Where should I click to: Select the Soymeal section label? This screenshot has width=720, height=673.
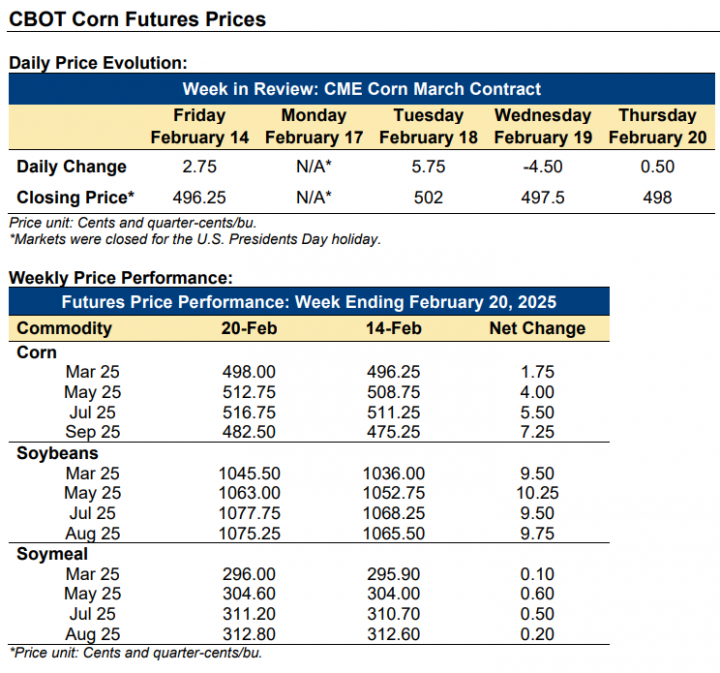click(x=52, y=554)
